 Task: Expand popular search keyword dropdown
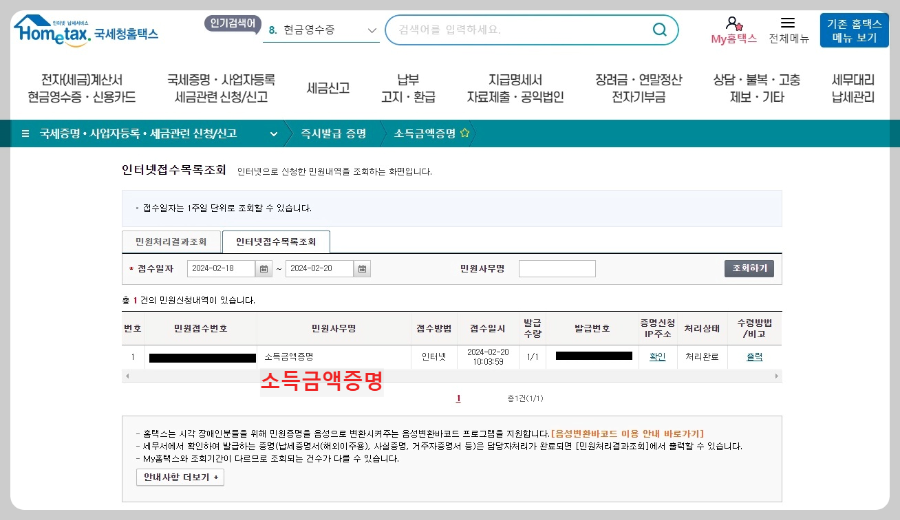[x=371, y=30]
